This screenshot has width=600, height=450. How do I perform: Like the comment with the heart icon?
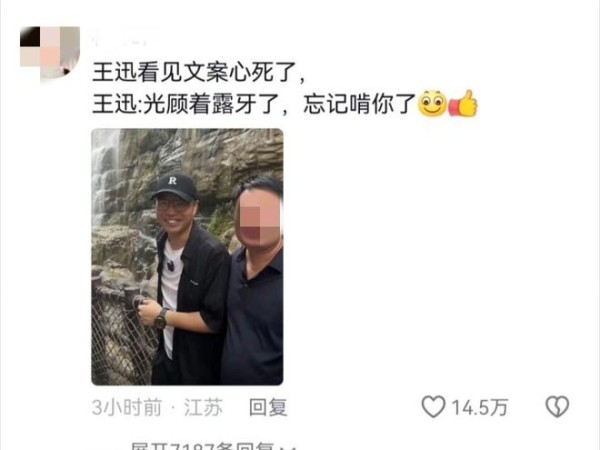click(433, 406)
